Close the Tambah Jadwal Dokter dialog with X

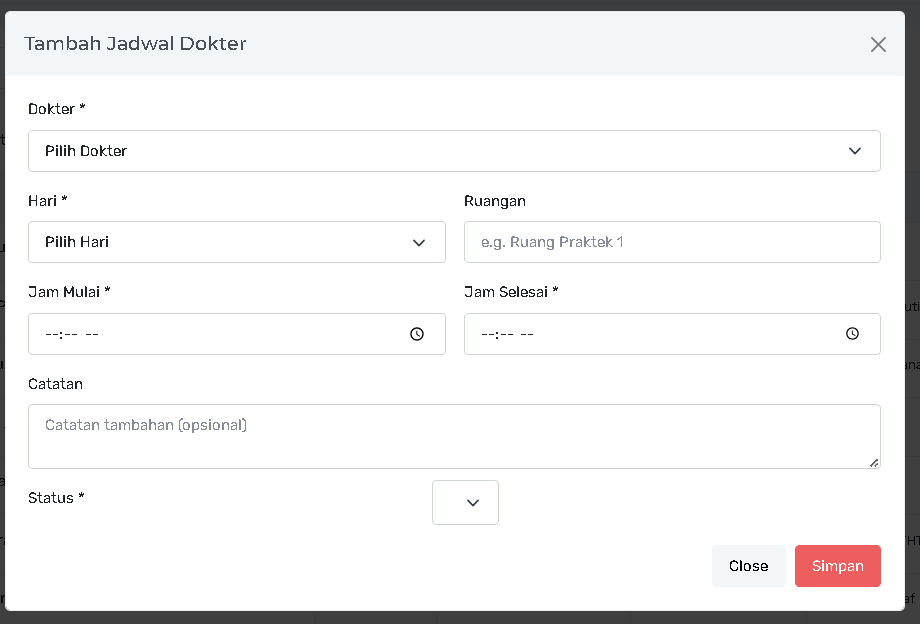click(878, 44)
